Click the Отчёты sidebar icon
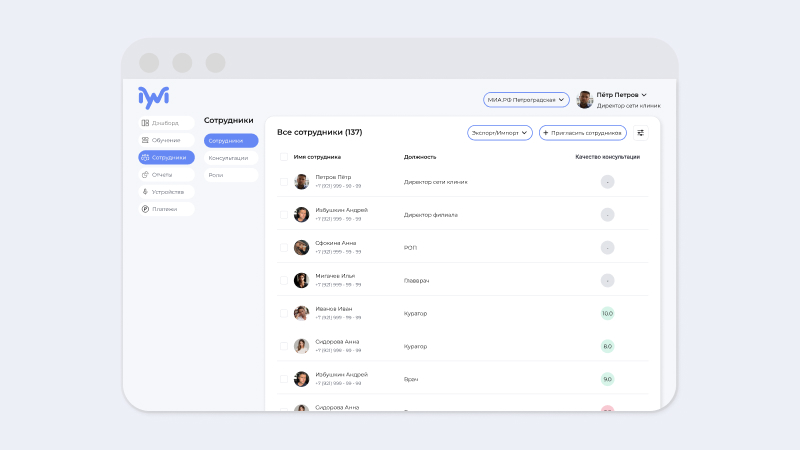Image resolution: width=800 pixels, height=450 pixels. coord(145,174)
